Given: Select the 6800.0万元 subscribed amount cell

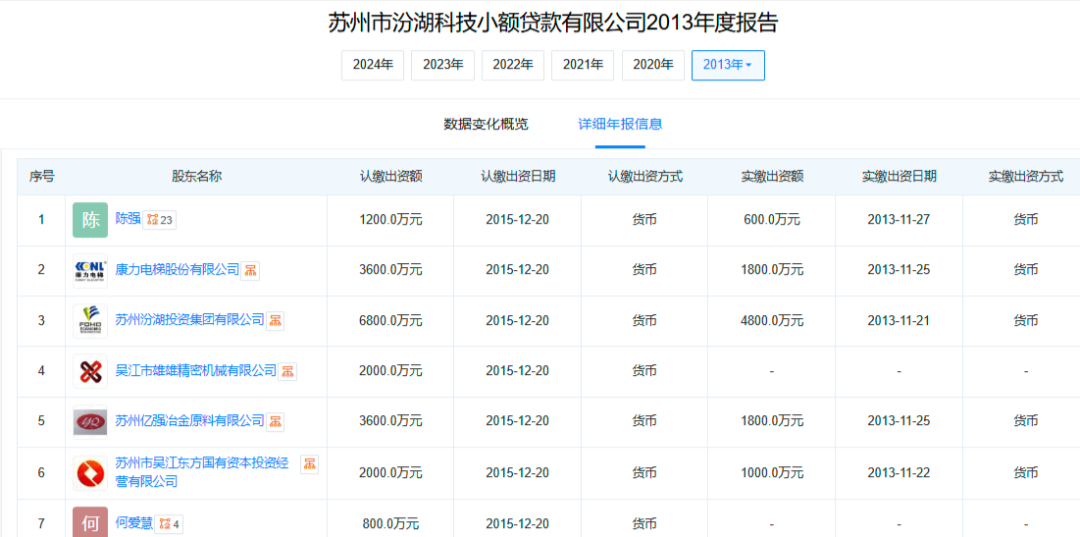Looking at the screenshot, I should pyautogui.click(x=391, y=321).
